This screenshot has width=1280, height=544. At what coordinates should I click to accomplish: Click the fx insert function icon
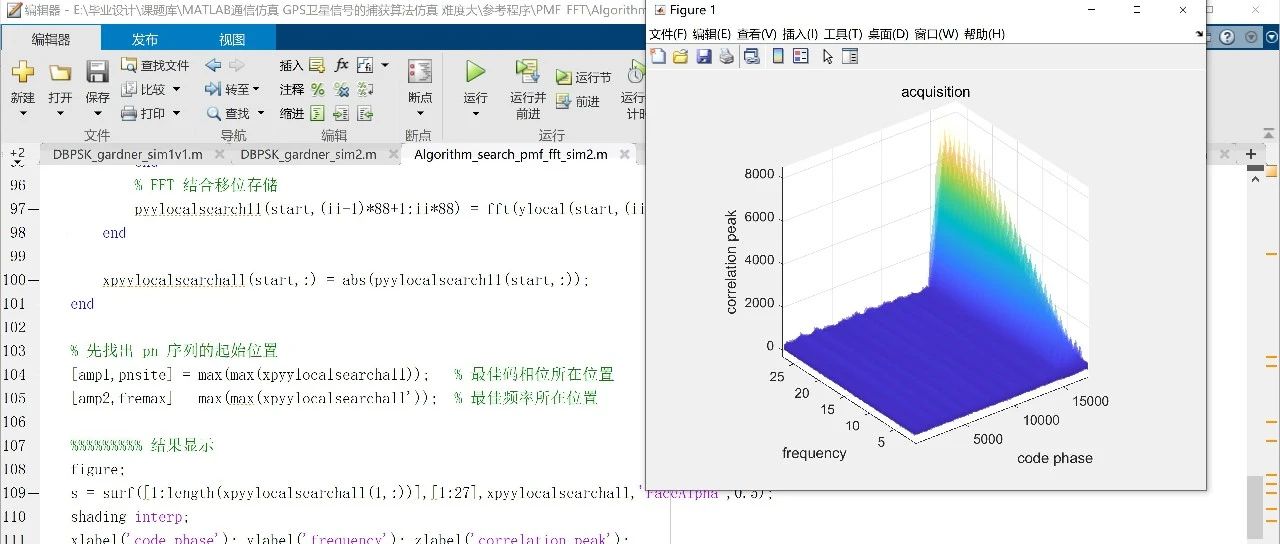point(342,65)
